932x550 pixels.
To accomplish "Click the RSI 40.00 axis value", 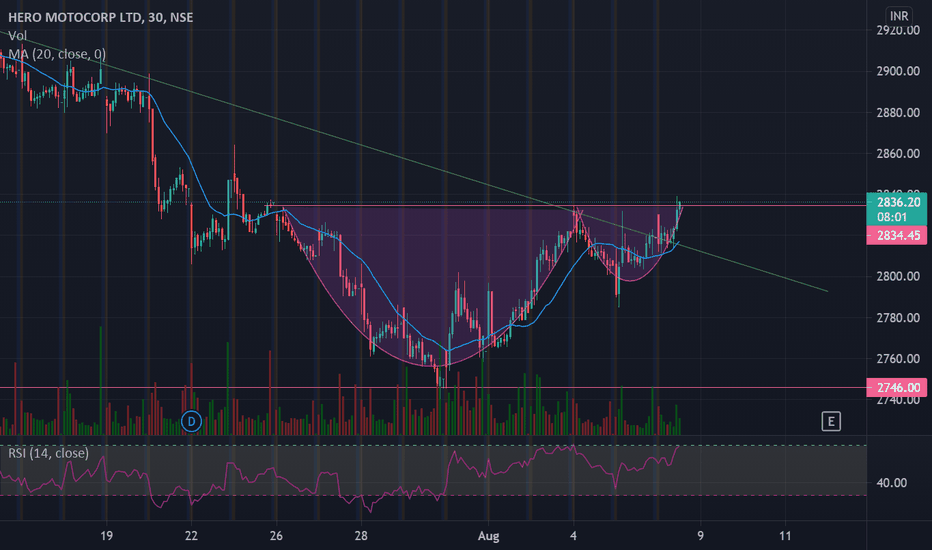I will coord(892,483).
